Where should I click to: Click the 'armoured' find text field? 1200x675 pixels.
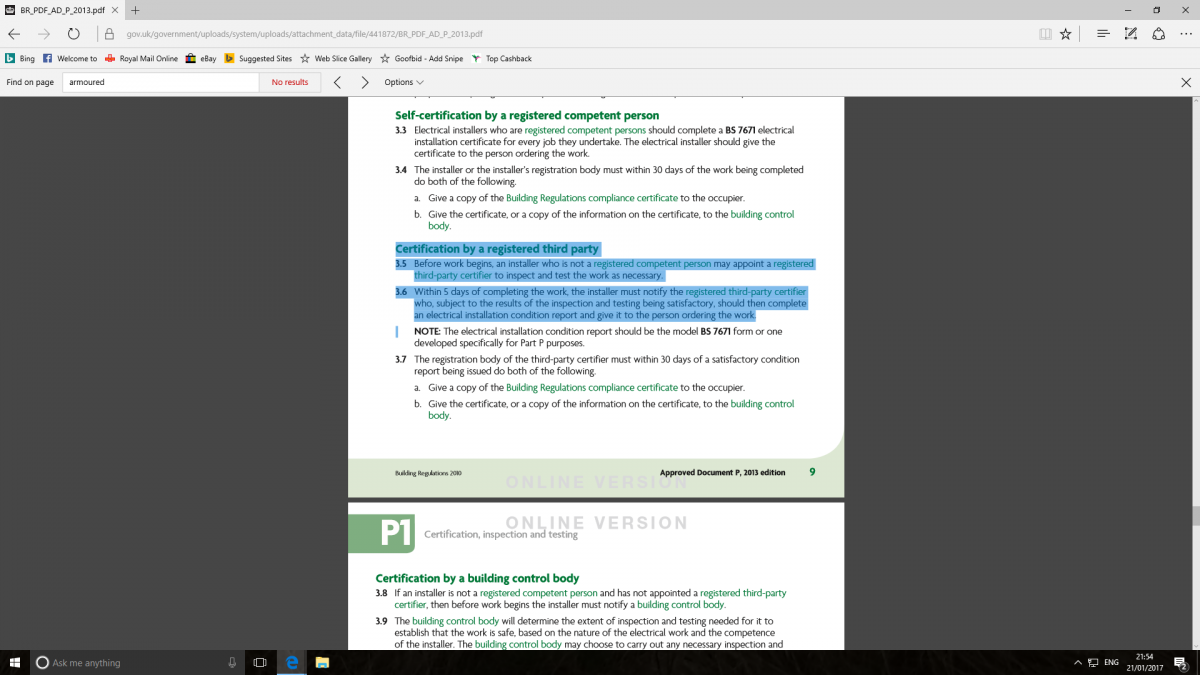(x=160, y=82)
